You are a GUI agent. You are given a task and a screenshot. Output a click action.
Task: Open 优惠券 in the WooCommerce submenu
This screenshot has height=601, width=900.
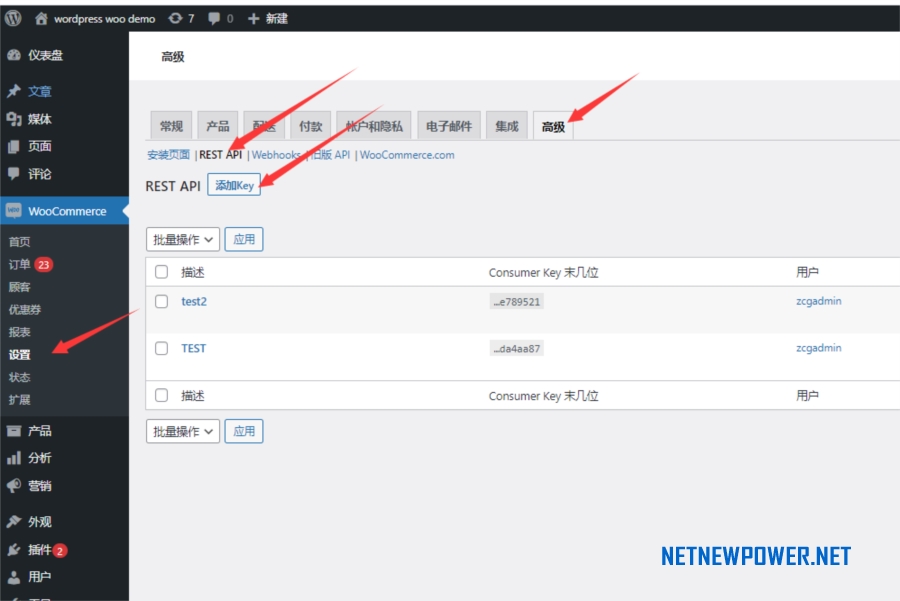25,309
